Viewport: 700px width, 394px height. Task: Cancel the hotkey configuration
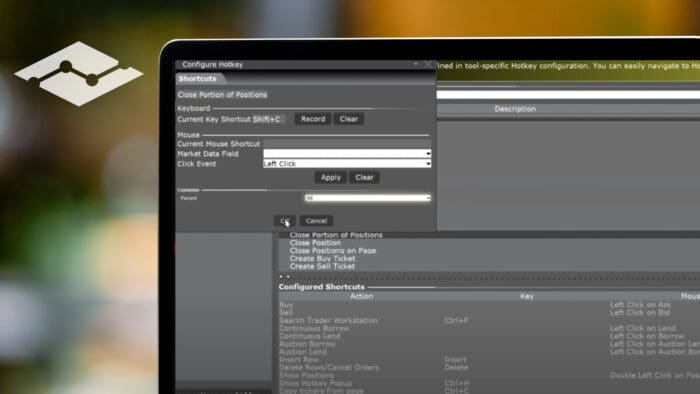click(317, 221)
